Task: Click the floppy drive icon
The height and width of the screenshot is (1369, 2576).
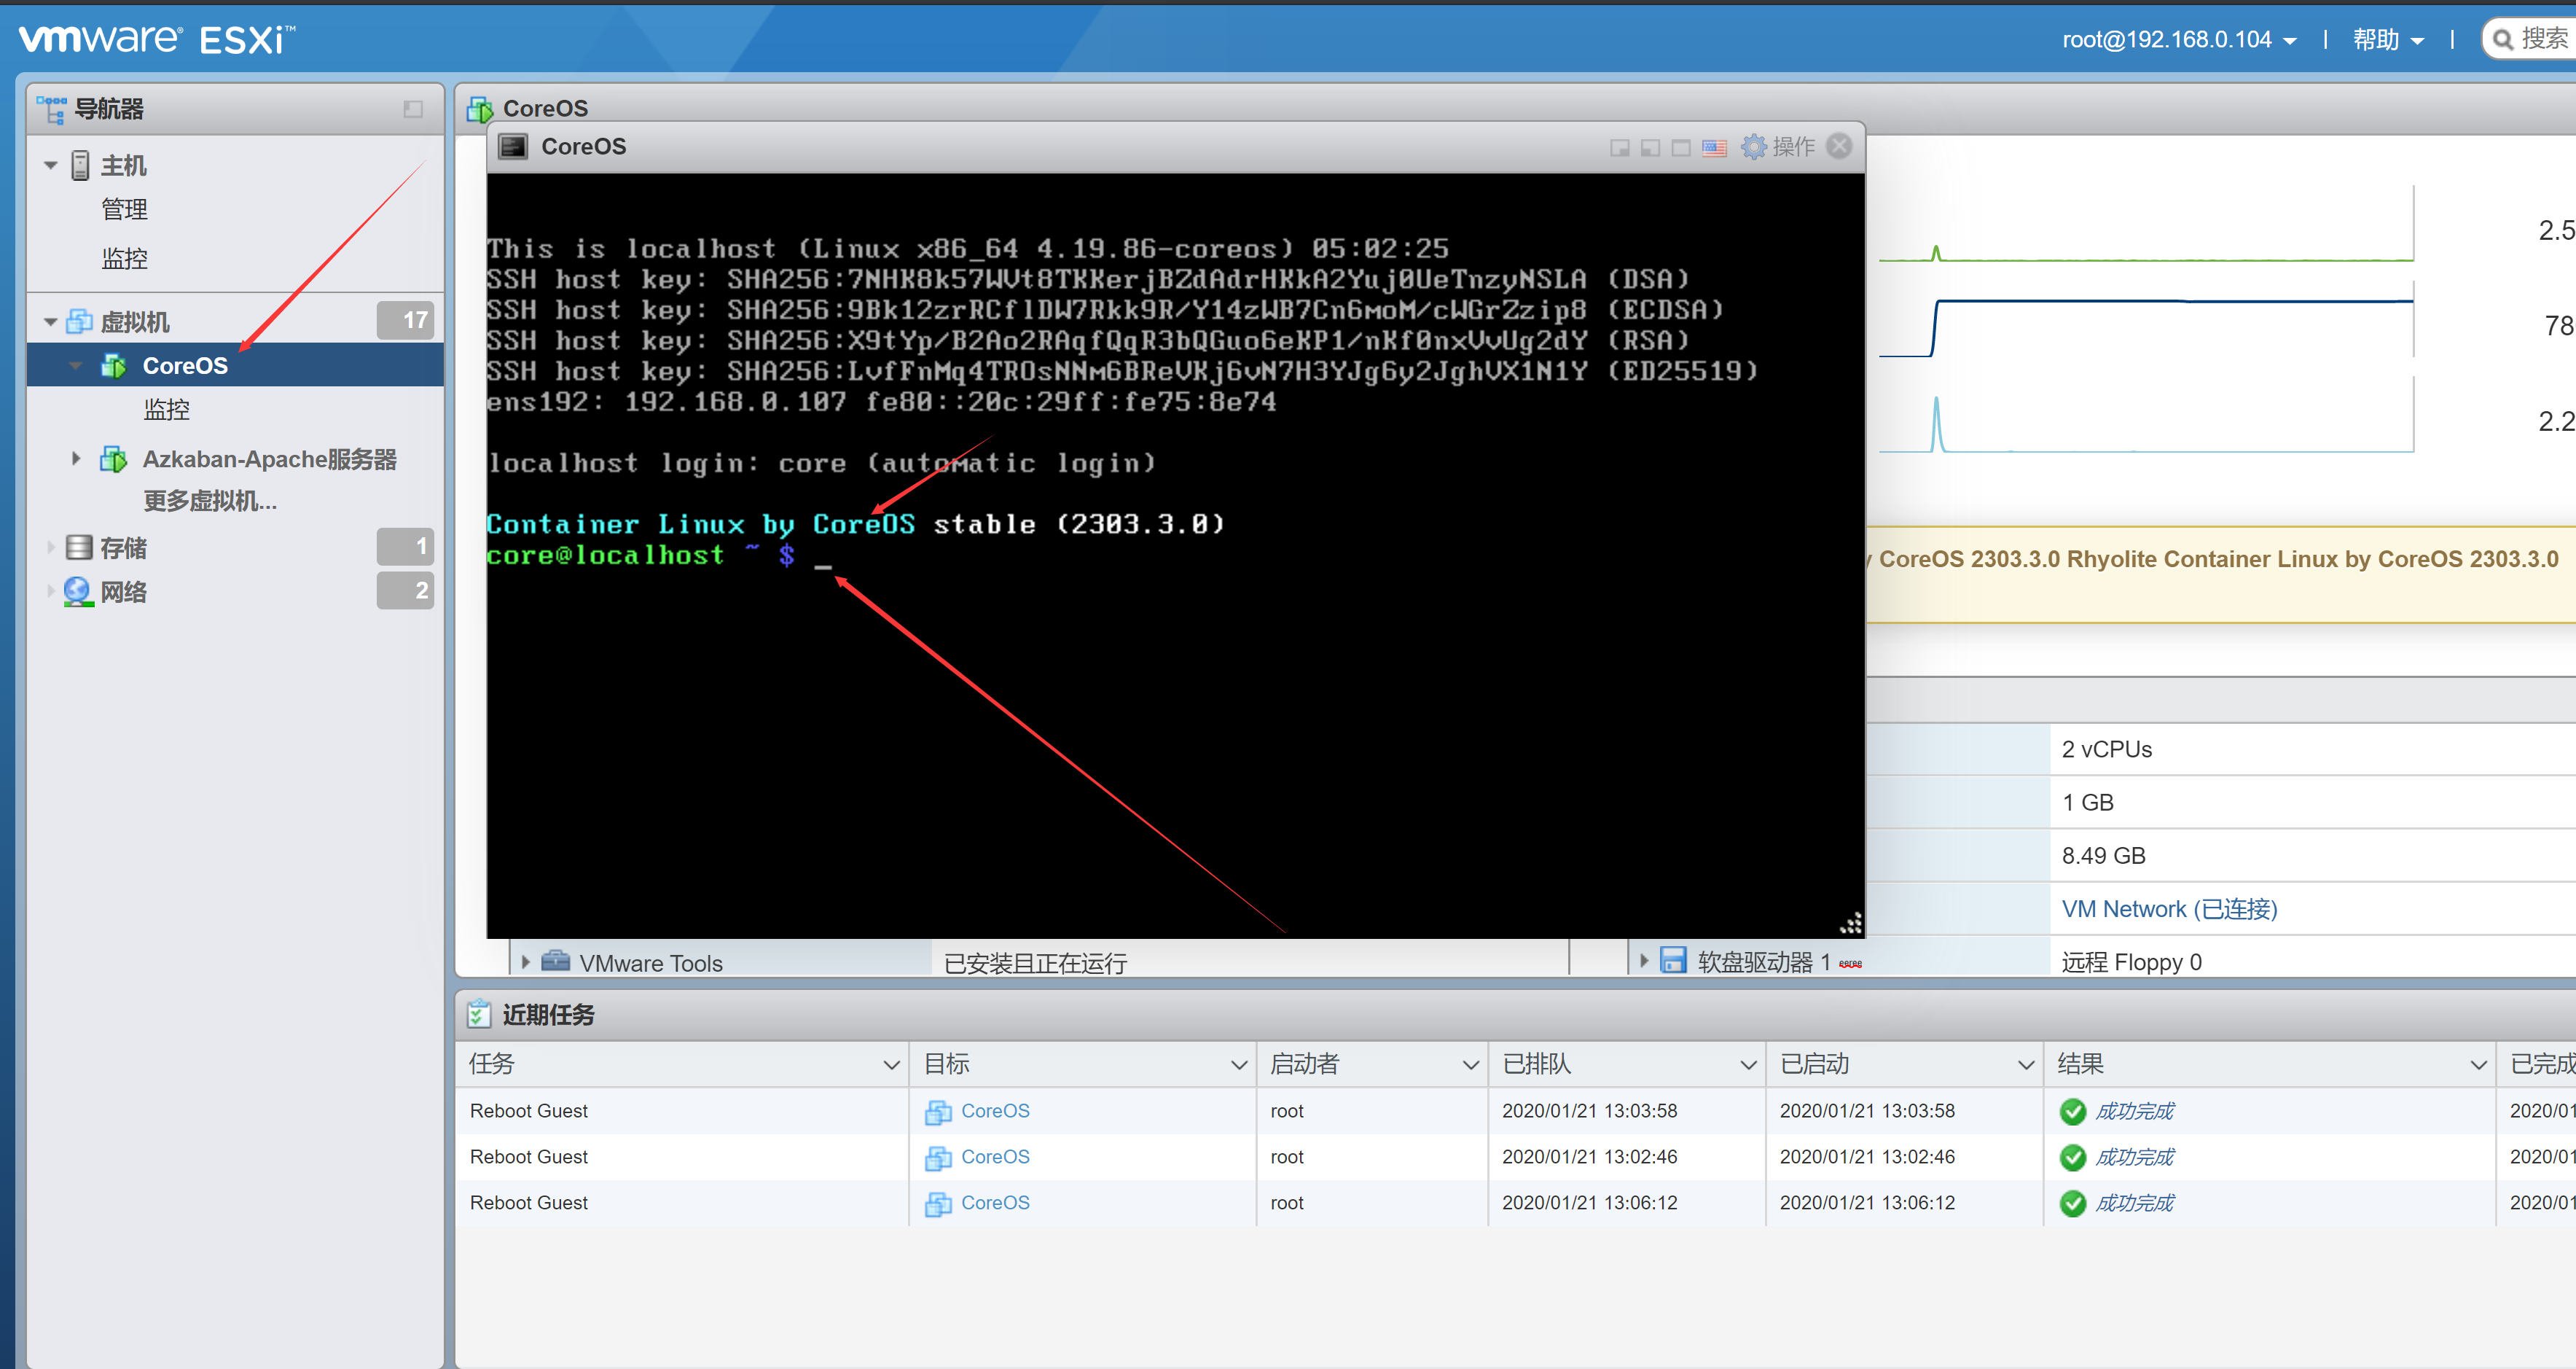Action: (1673, 960)
